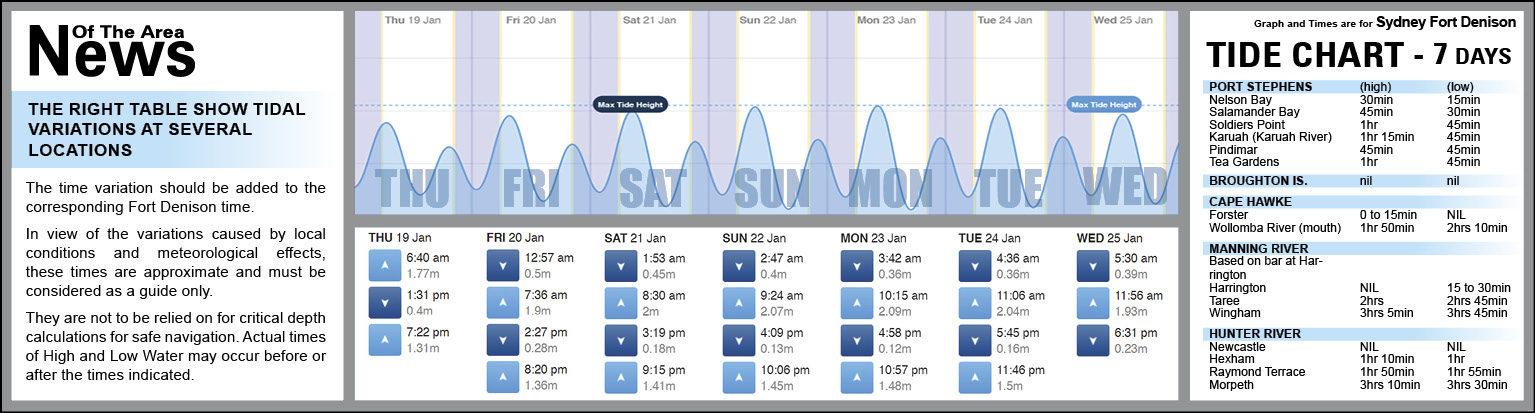Select the low tide icon for Friday 12:57 am
Screen dimensions: 1535x413
point(502,266)
